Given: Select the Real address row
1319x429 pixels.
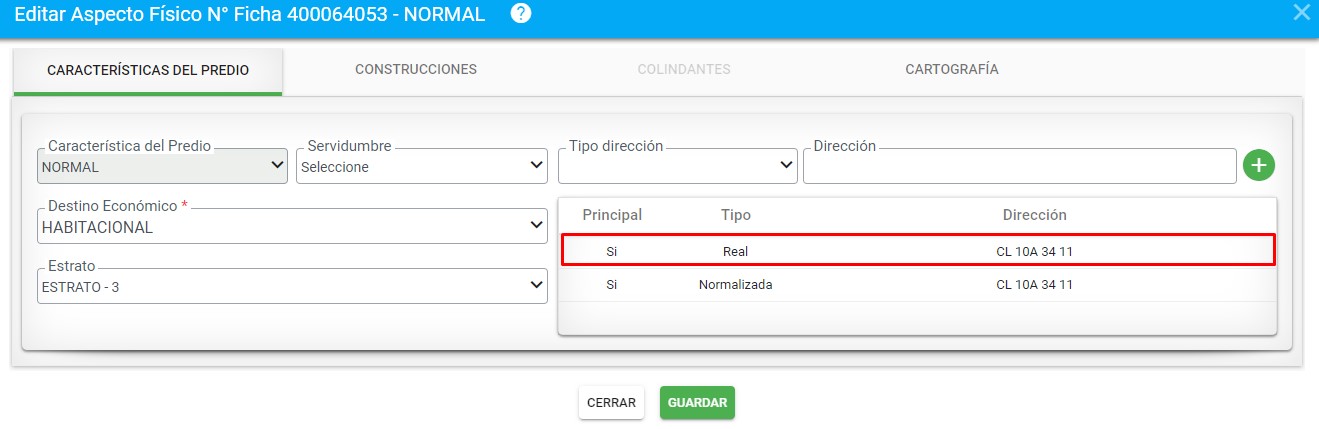Looking at the screenshot, I should pyautogui.click(x=918, y=250).
